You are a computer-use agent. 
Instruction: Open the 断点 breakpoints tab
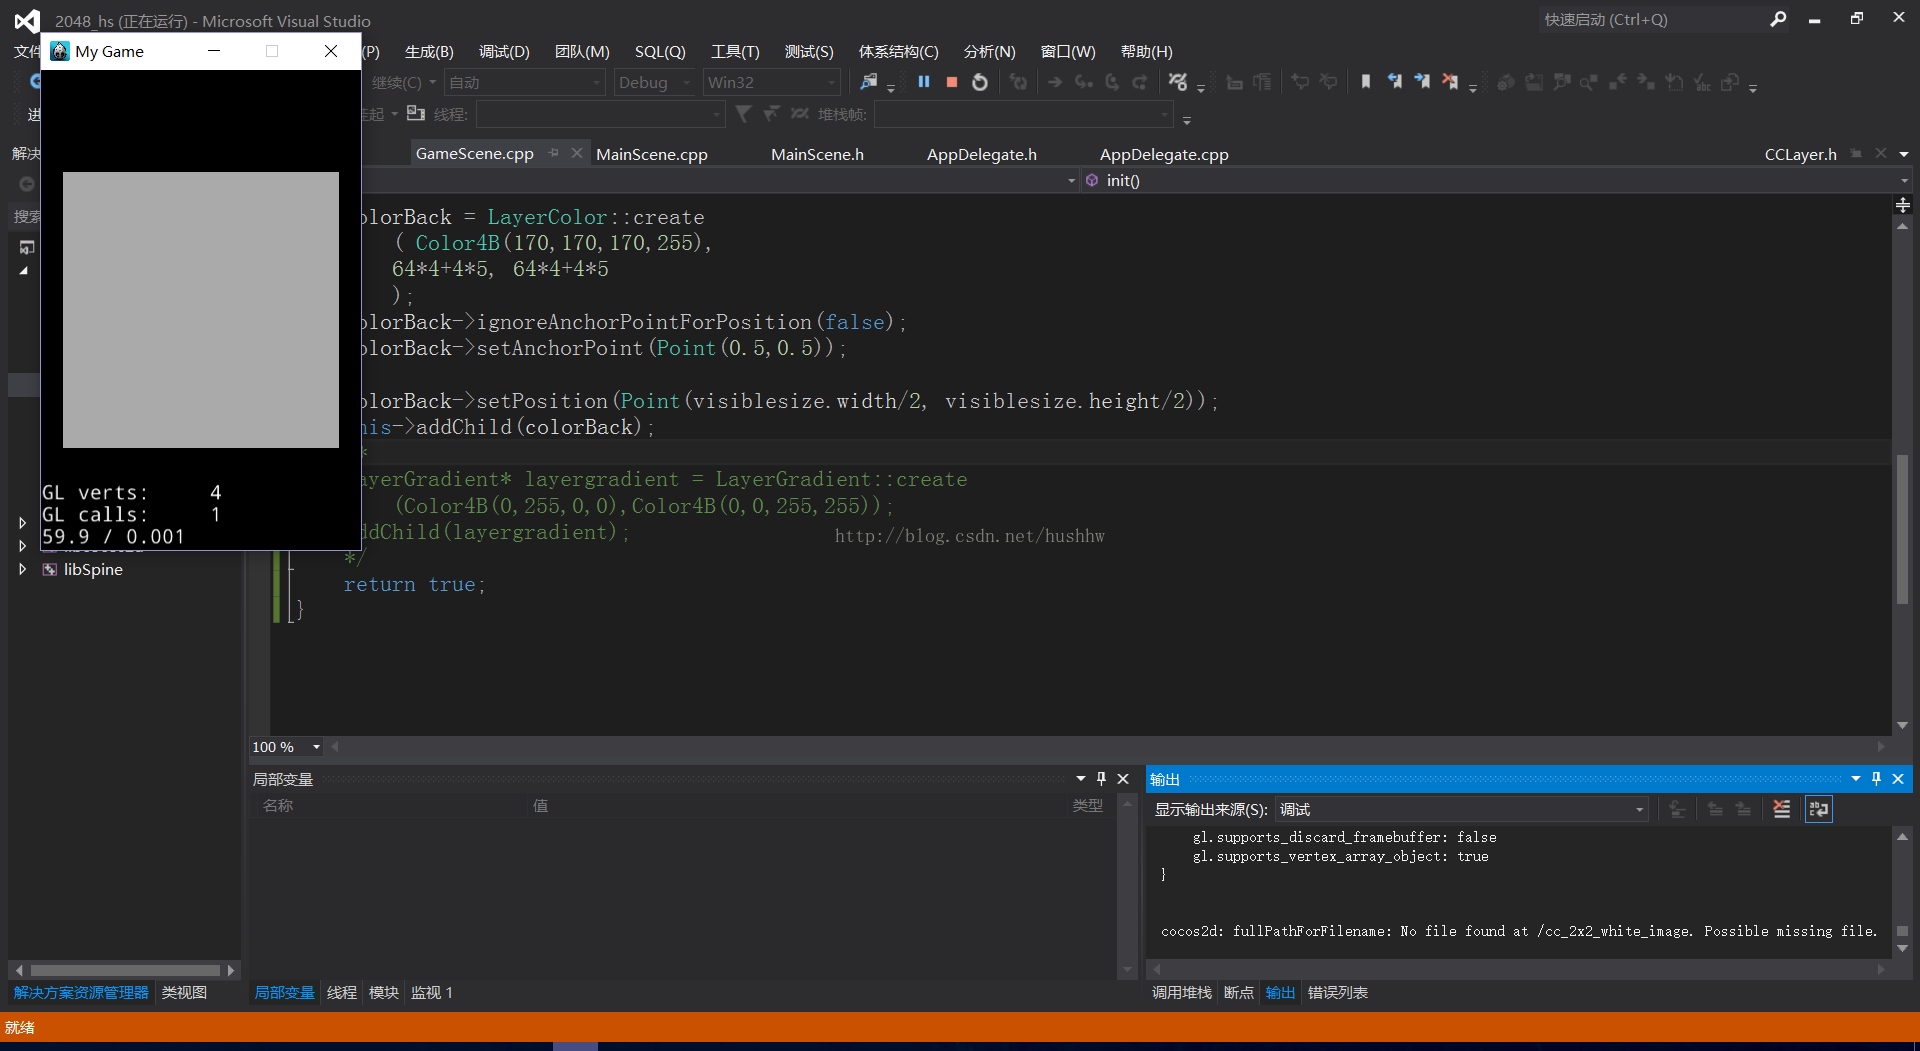click(1238, 992)
